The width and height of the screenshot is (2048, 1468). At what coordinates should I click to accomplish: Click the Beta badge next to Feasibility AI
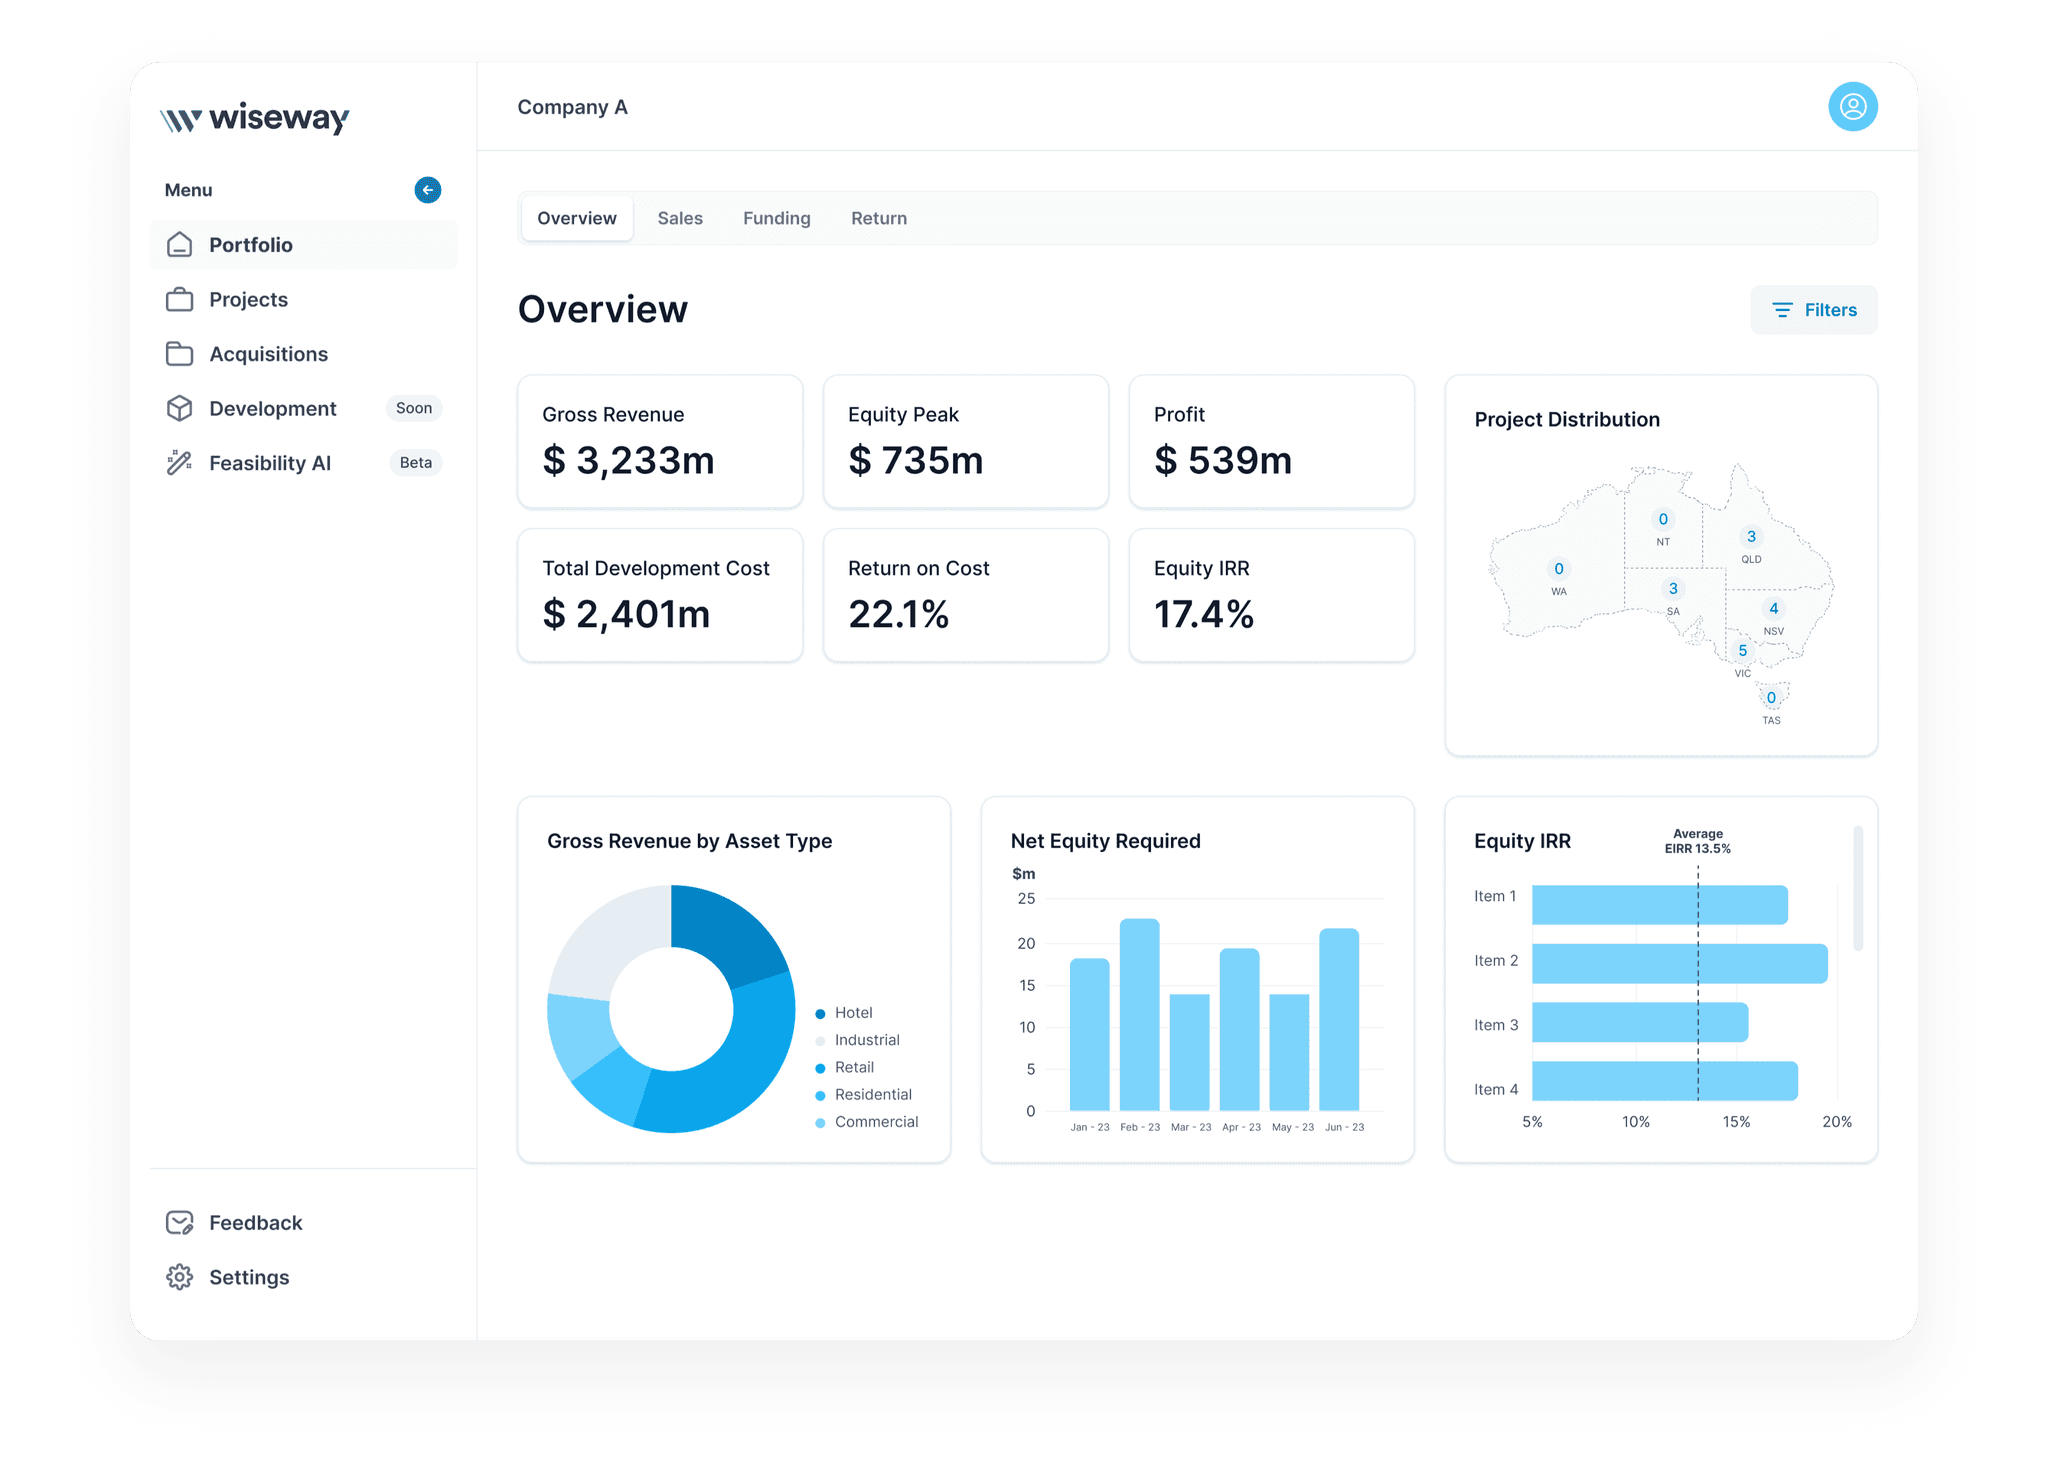(x=416, y=463)
